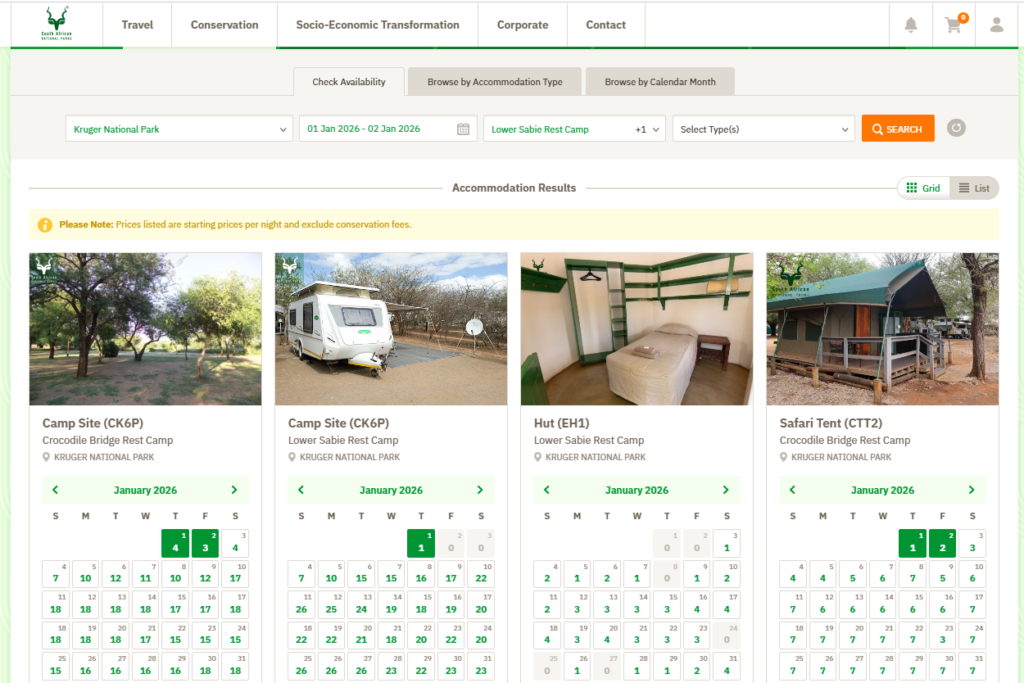Click the orange SEARCH button
This screenshot has height=683, width=1024.
click(x=898, y=129)
